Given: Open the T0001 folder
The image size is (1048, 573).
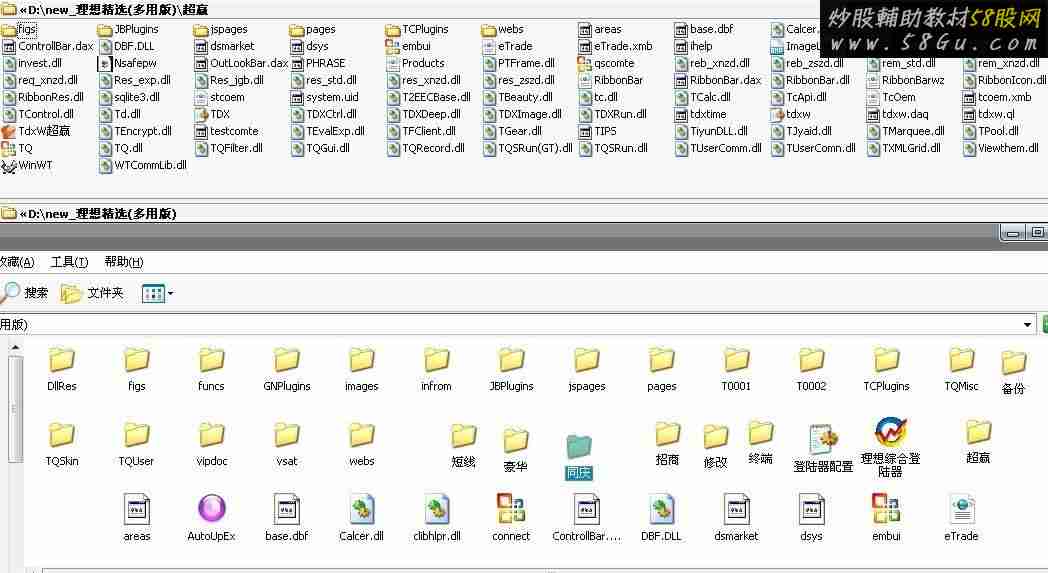Looking at the screenshot, I should tap(736, 369).
